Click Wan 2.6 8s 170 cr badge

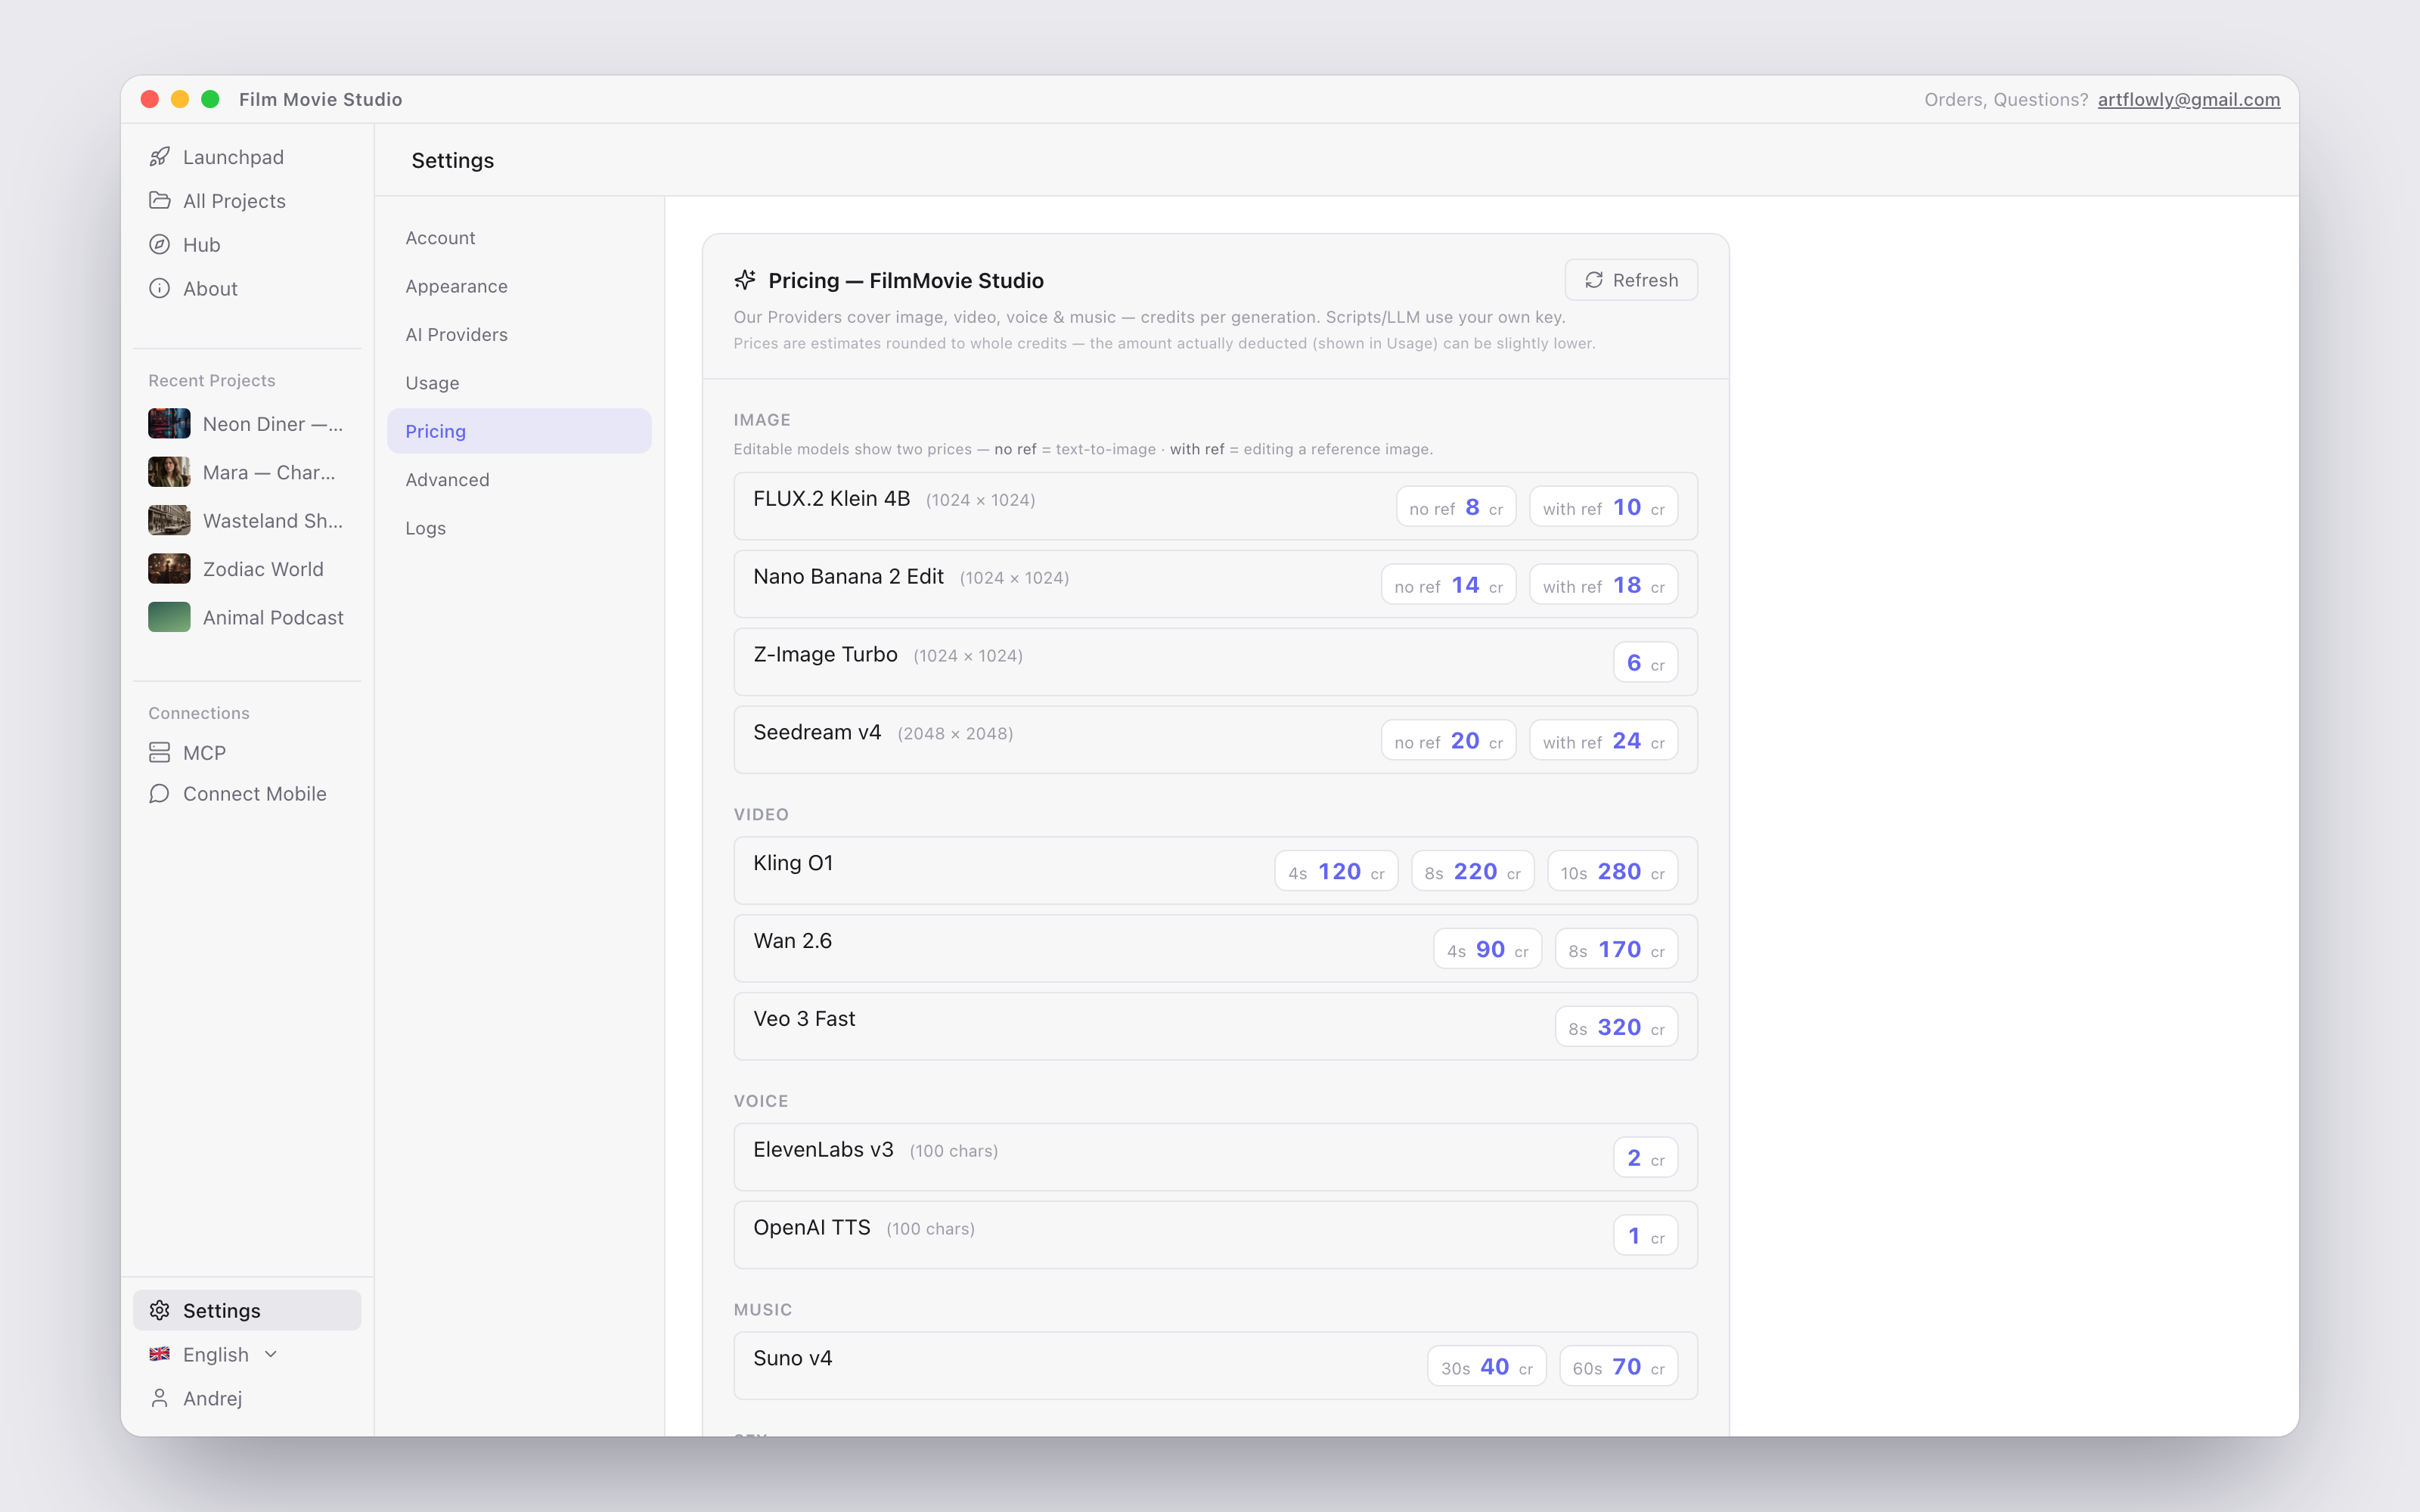pos(1616,949)
